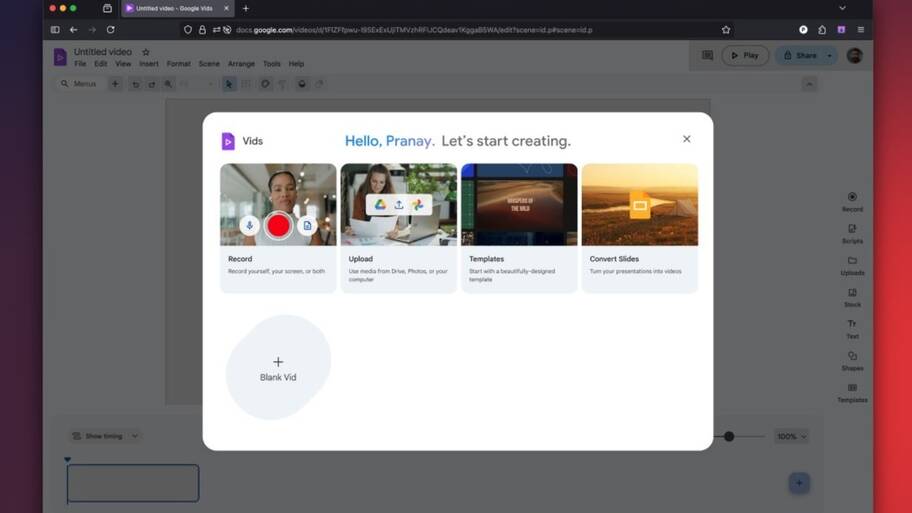Open the Upload card
Screen dimensions: 912x513
click(399, 227)
